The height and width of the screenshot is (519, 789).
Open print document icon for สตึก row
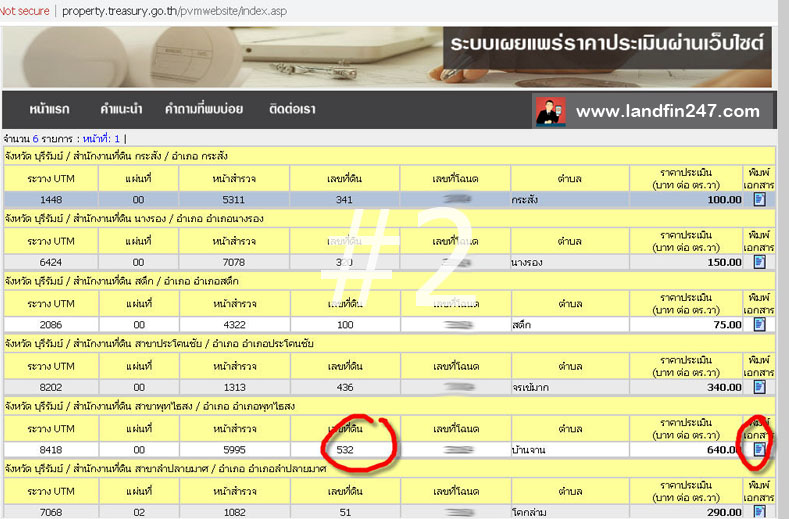coord(759,324)
